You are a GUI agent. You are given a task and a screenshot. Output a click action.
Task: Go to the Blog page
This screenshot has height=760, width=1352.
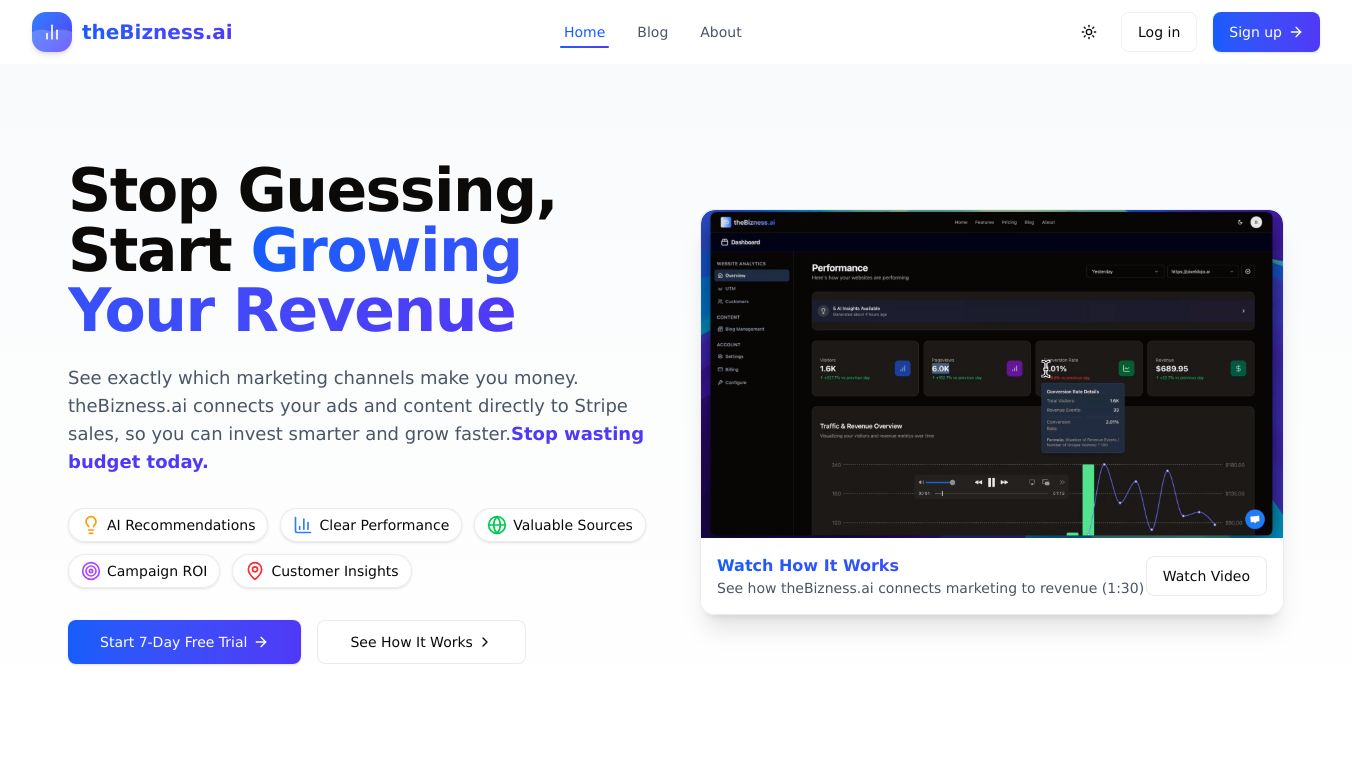point(652,32)
